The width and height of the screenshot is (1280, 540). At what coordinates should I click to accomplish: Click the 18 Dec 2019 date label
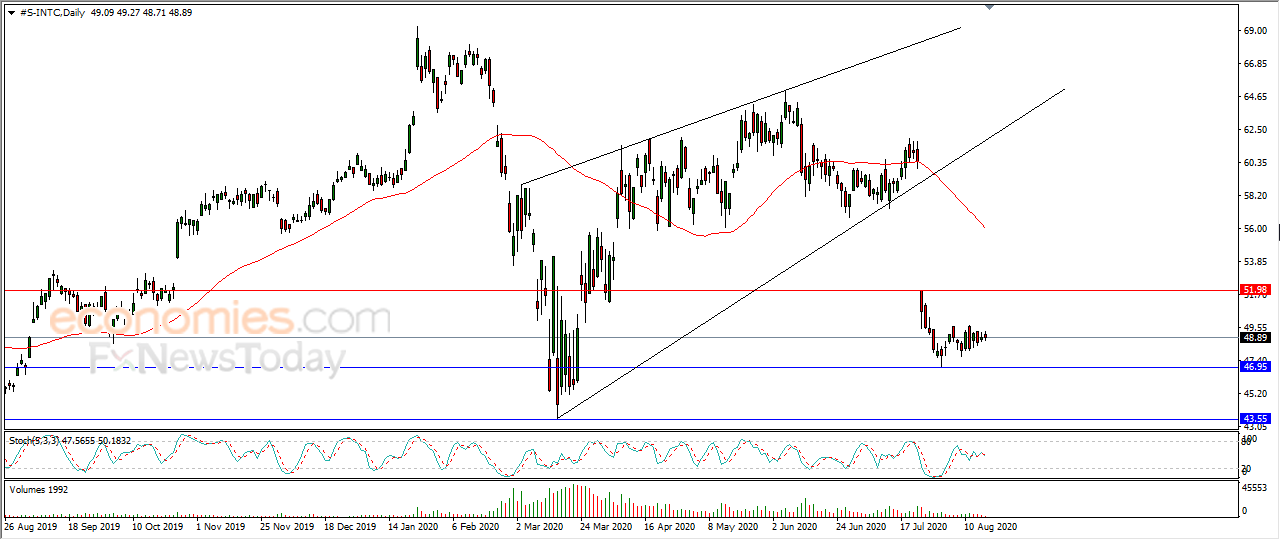click(x=348, y=526)
